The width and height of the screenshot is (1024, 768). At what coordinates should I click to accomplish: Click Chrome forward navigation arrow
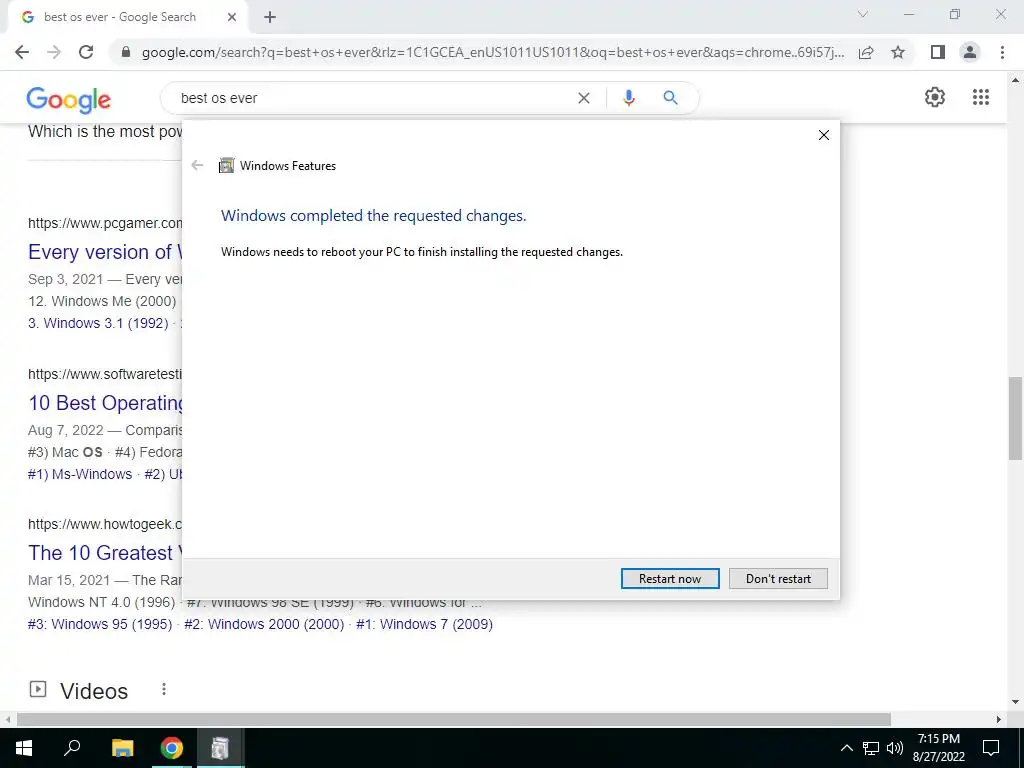54,52
